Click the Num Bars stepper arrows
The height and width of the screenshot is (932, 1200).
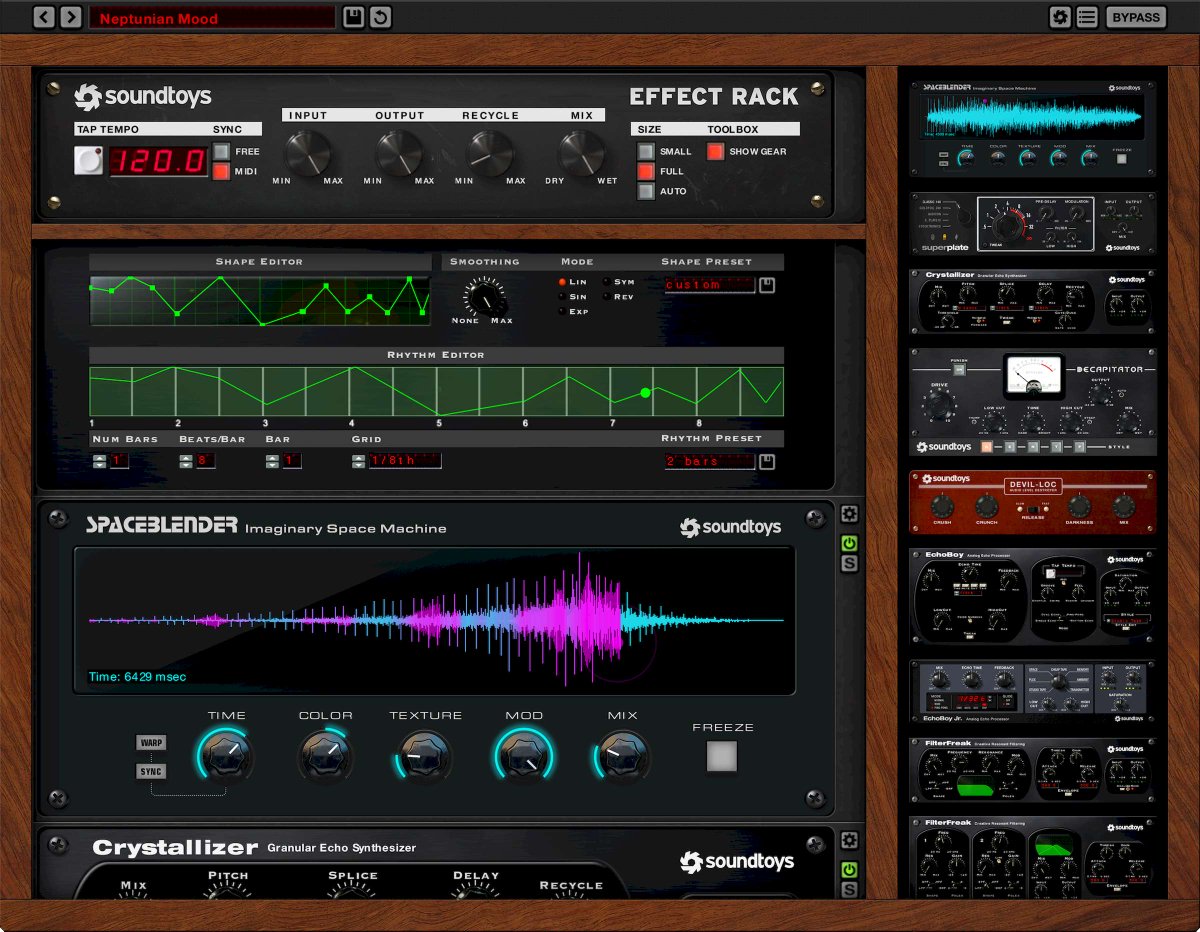pyautogui.click(x=99, y=461)
